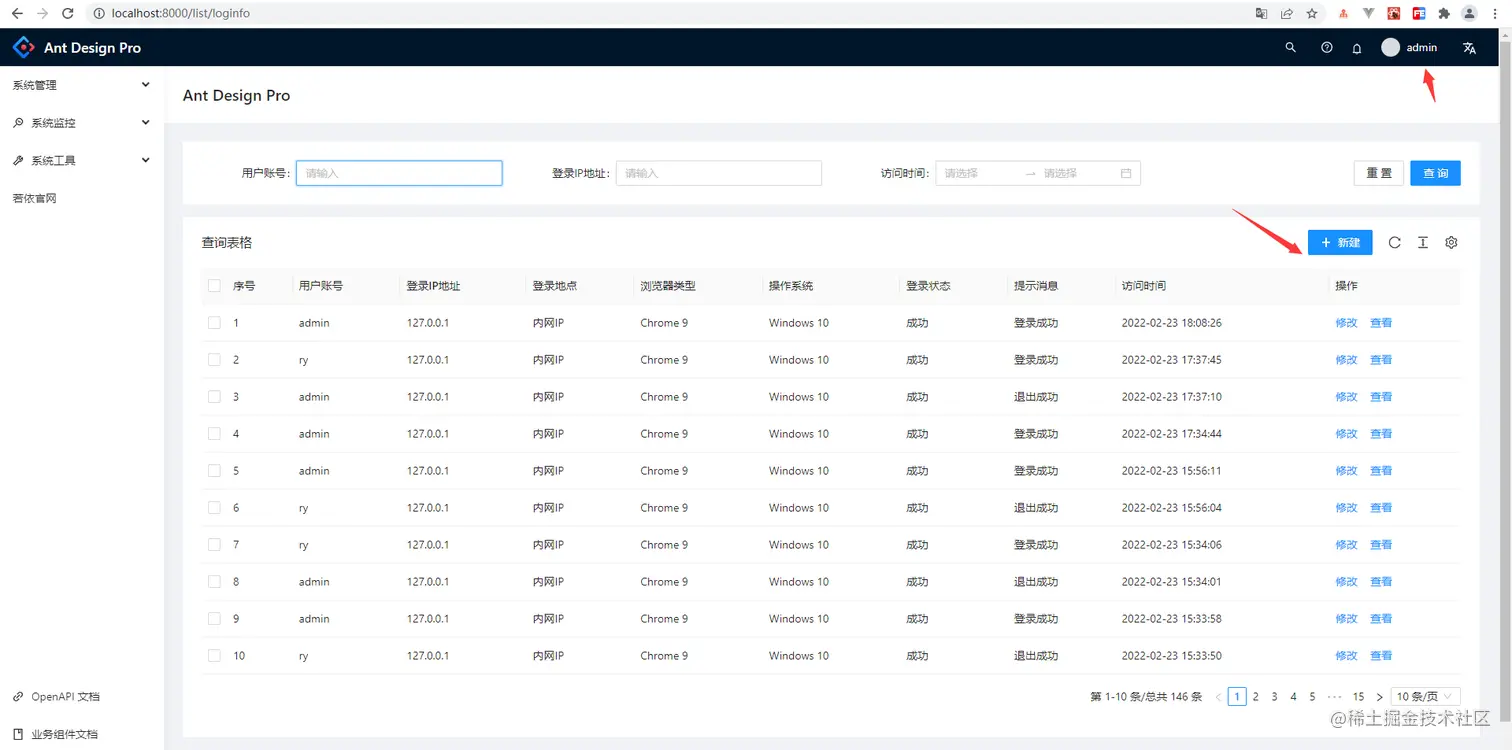
Task: Open the browser extensions puzzle icon
Action: pos(1444,13)
